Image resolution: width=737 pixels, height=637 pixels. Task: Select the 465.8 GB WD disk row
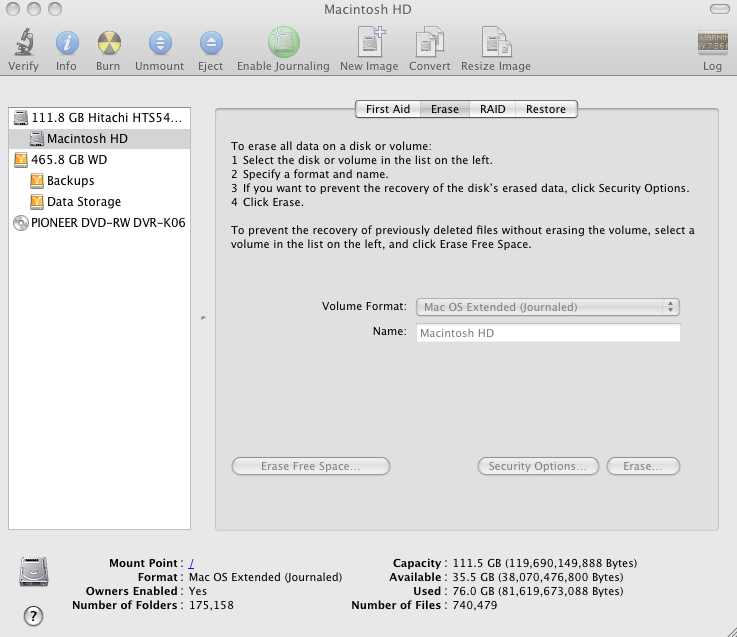[100, 160]
